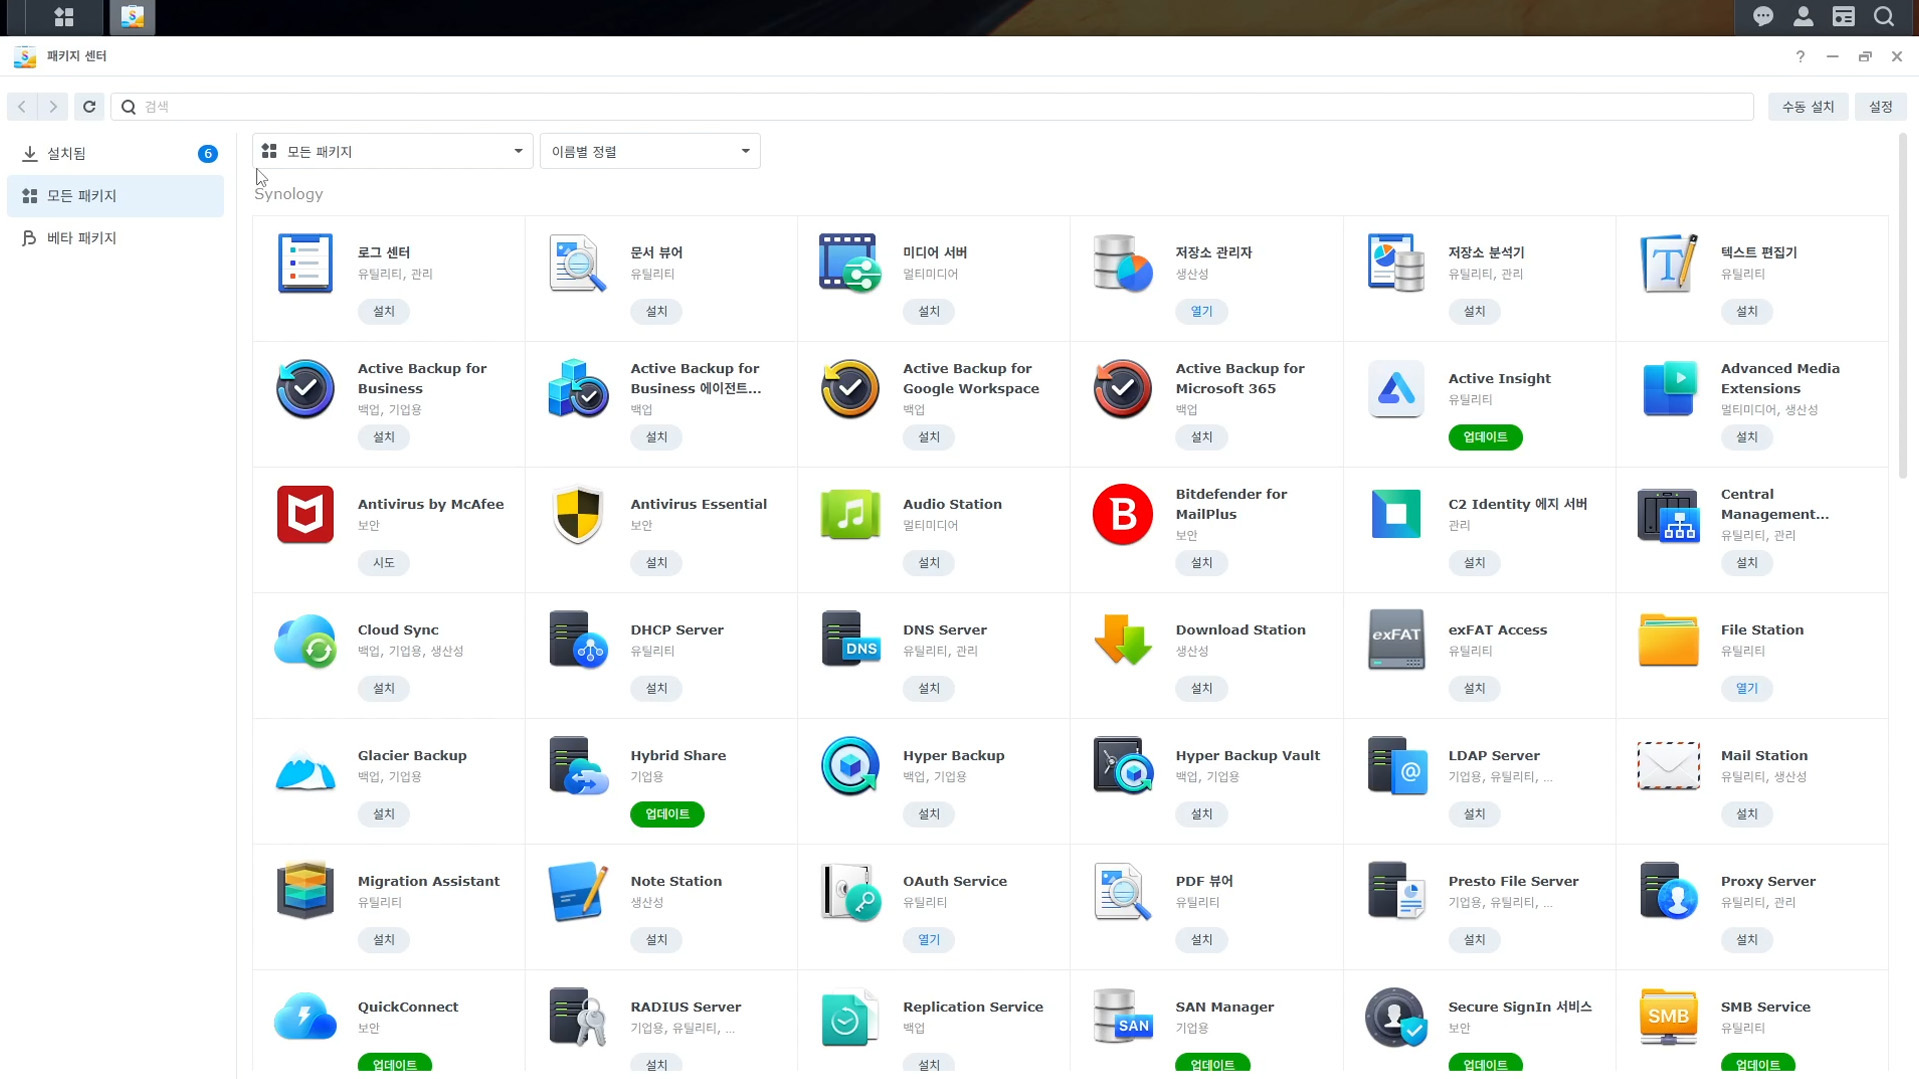Screen dimensions: 1919x1079
Task: Click the Package Center taskbar icon
Action: tap(132, 17)
